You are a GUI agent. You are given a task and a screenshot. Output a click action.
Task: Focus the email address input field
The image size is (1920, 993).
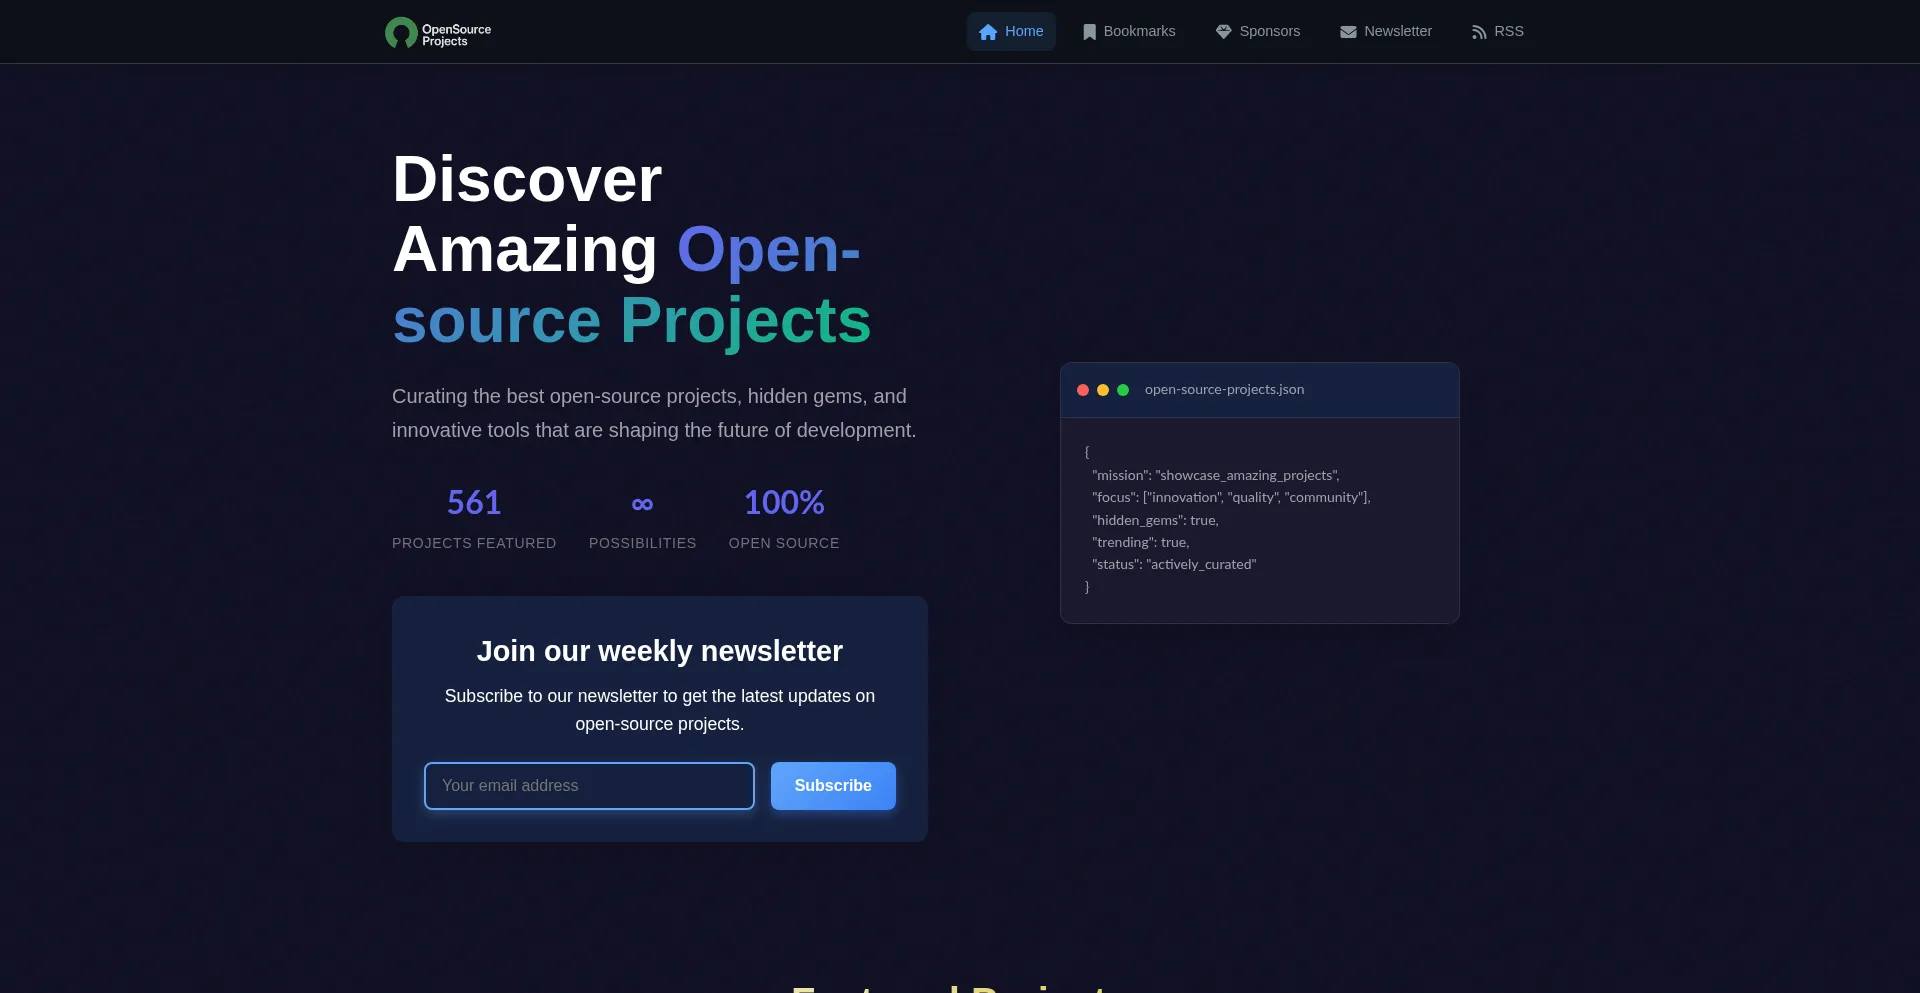pos(589,786)
